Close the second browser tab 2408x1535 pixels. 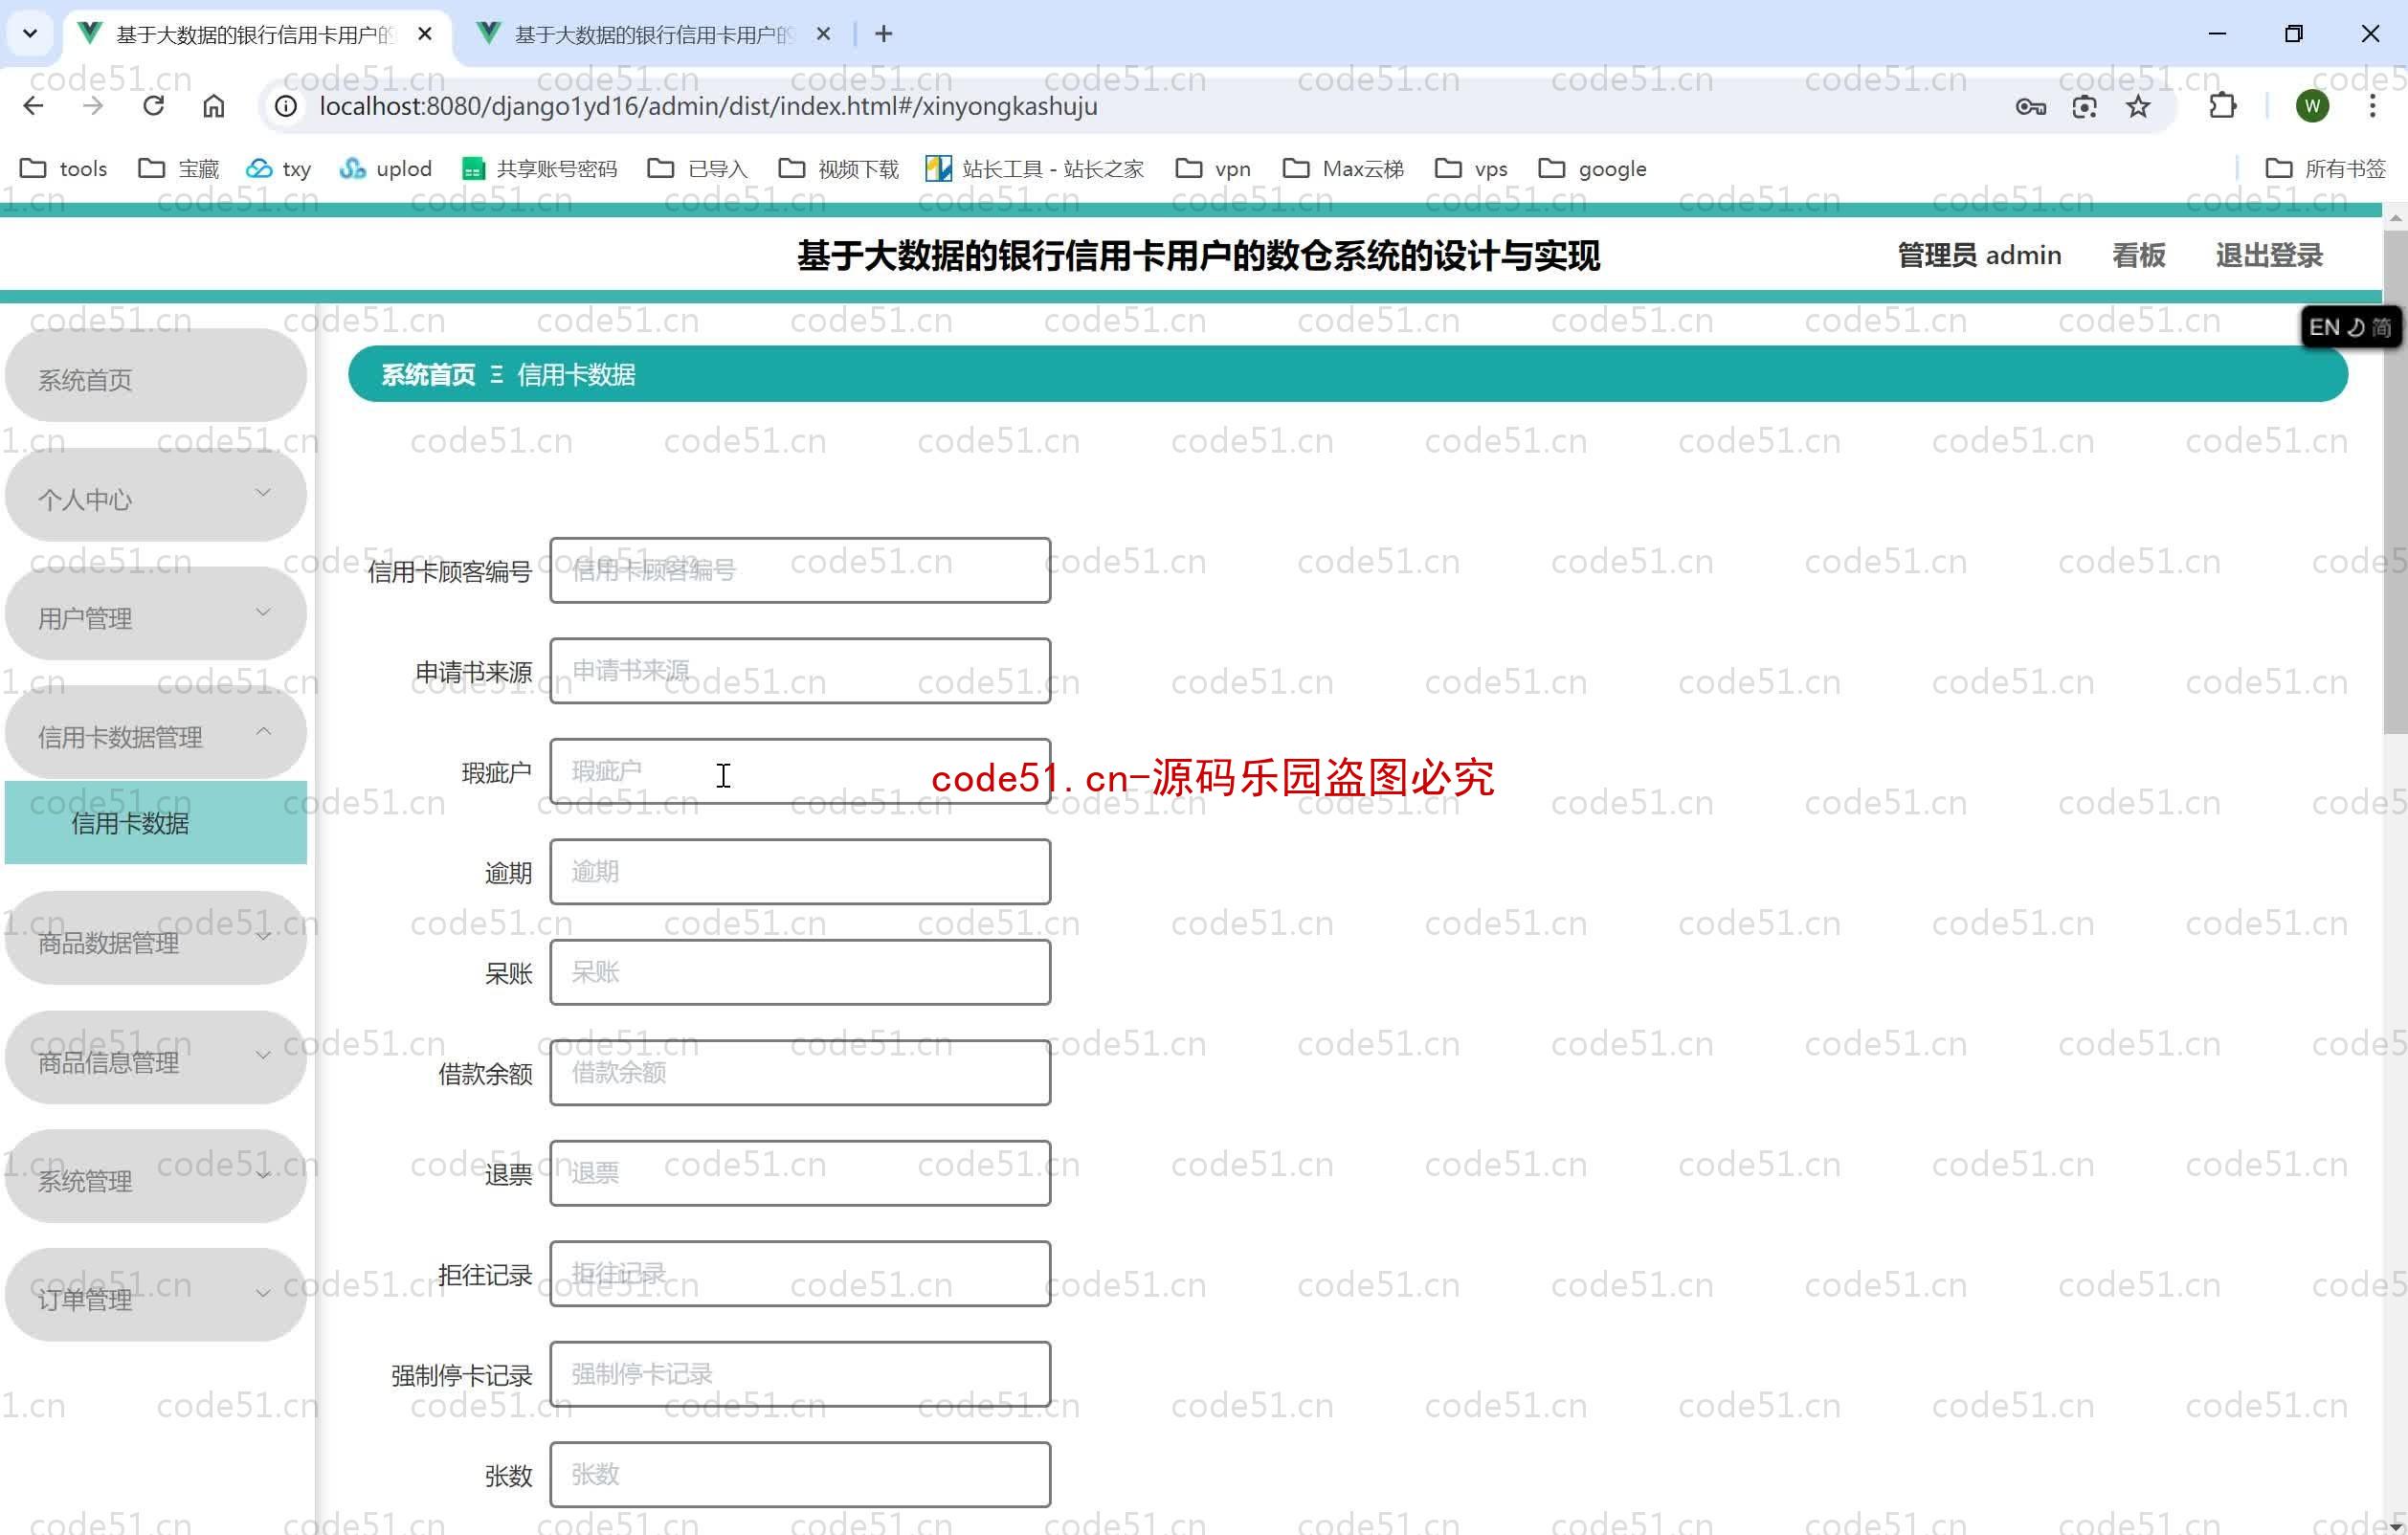coord(823,34)
